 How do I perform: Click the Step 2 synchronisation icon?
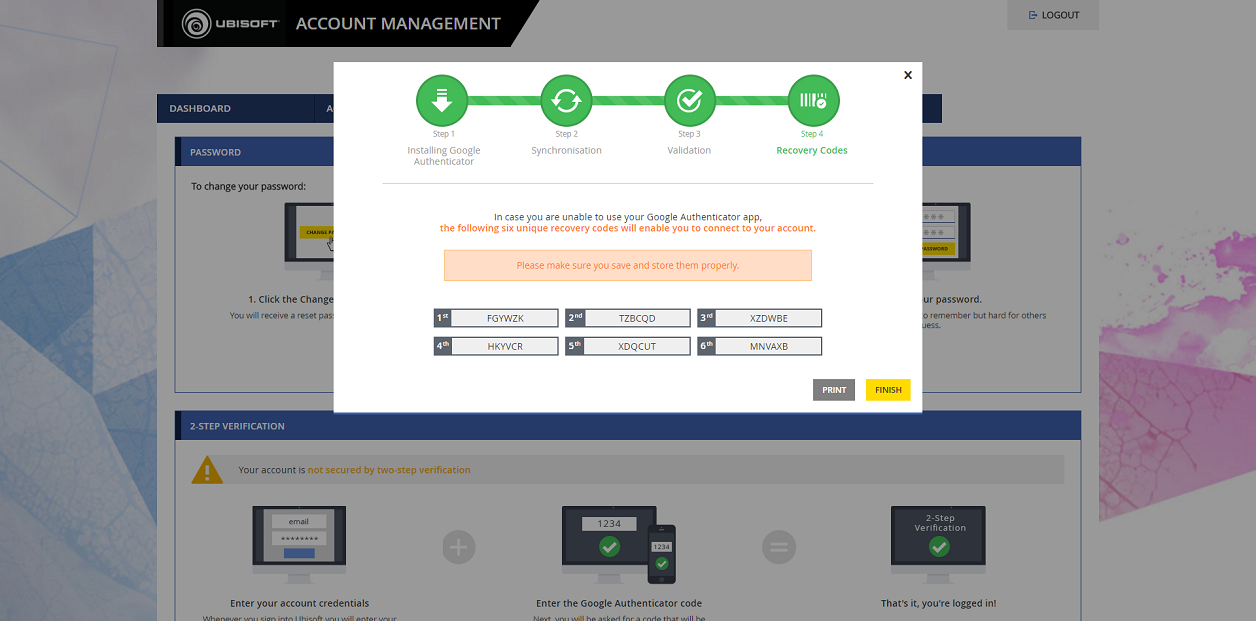(x=566, y=101)
